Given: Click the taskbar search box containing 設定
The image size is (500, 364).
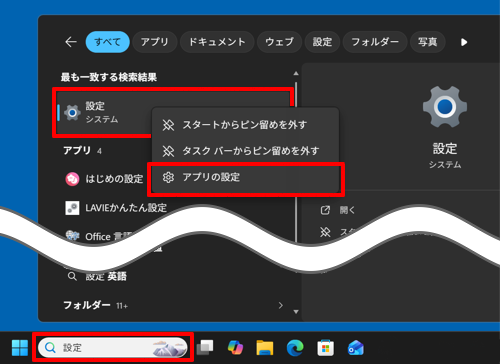Looking at the screenshot, I should click(x=113, y=348).
